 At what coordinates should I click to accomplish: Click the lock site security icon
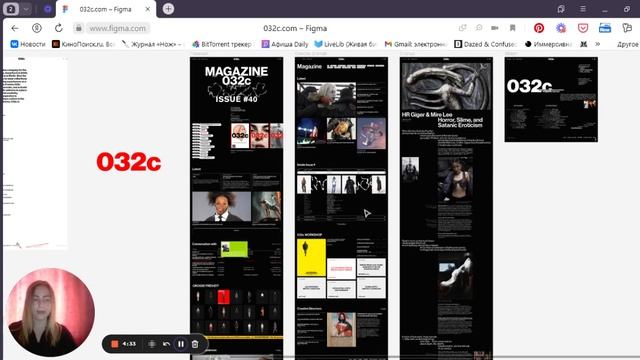pos(79,28)
